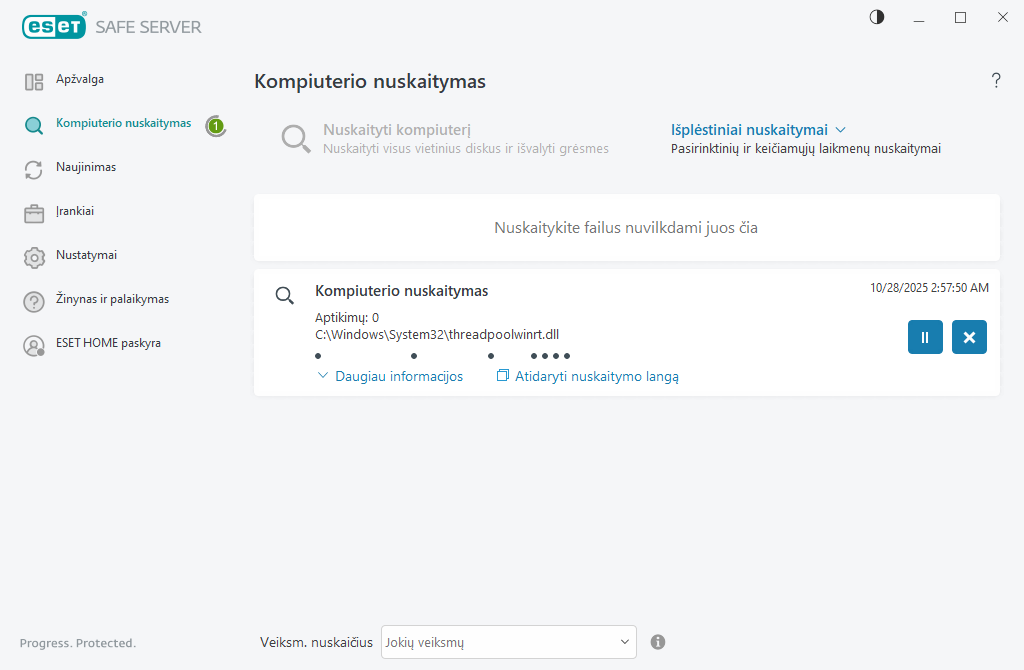The height and width of the screenshot is (670, 1024).
Task: Click the Veiksm. nuskaičius label
Action: (x=316, y=642)
